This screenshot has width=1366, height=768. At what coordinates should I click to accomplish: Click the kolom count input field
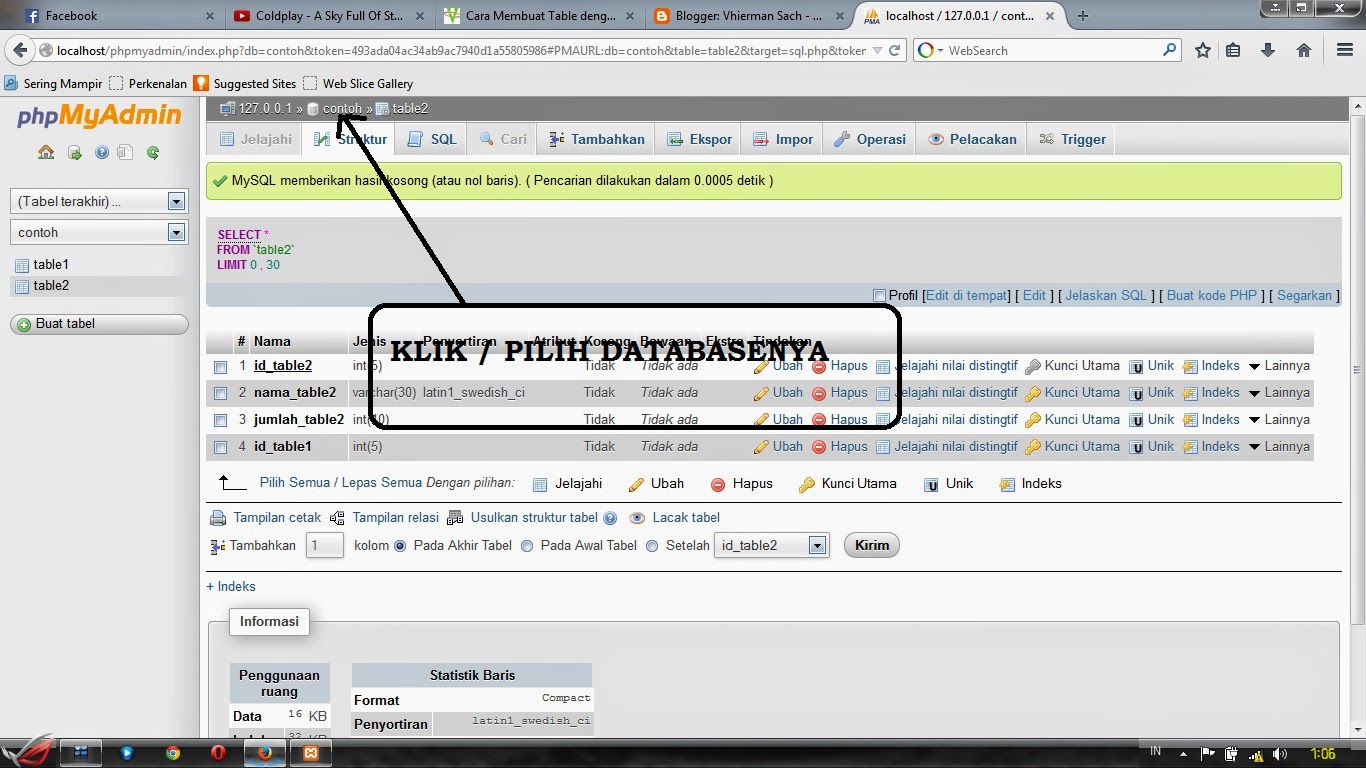coord(324,545)
